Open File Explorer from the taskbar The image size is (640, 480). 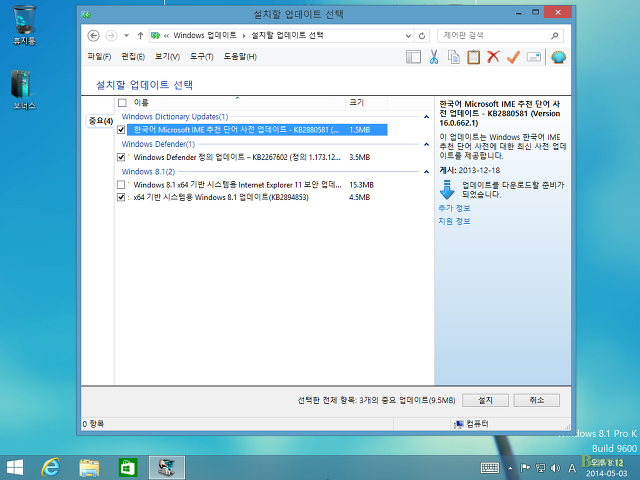point(89,468)
